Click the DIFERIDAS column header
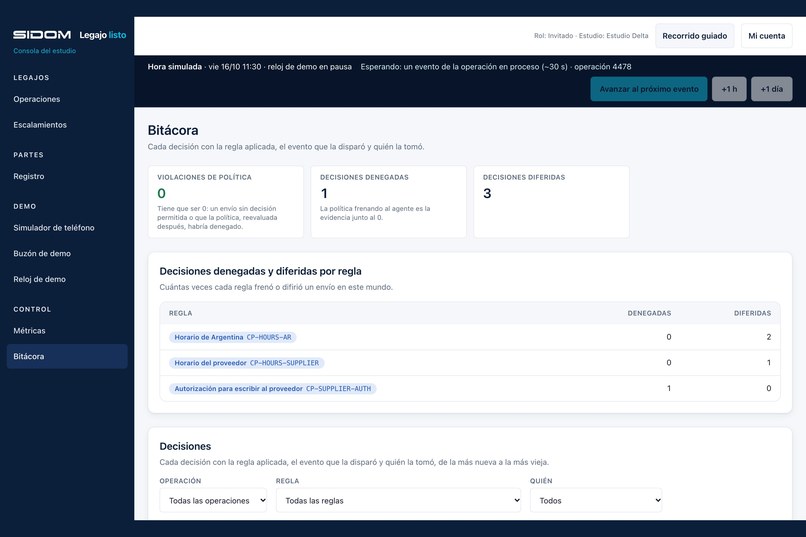This screenshot has height=537, width=806. [x=753, y=313]
